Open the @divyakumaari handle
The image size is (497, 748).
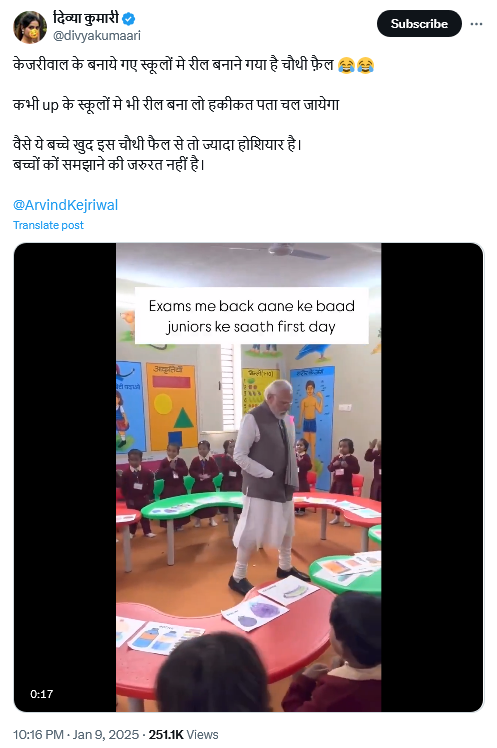click(97, 36)
